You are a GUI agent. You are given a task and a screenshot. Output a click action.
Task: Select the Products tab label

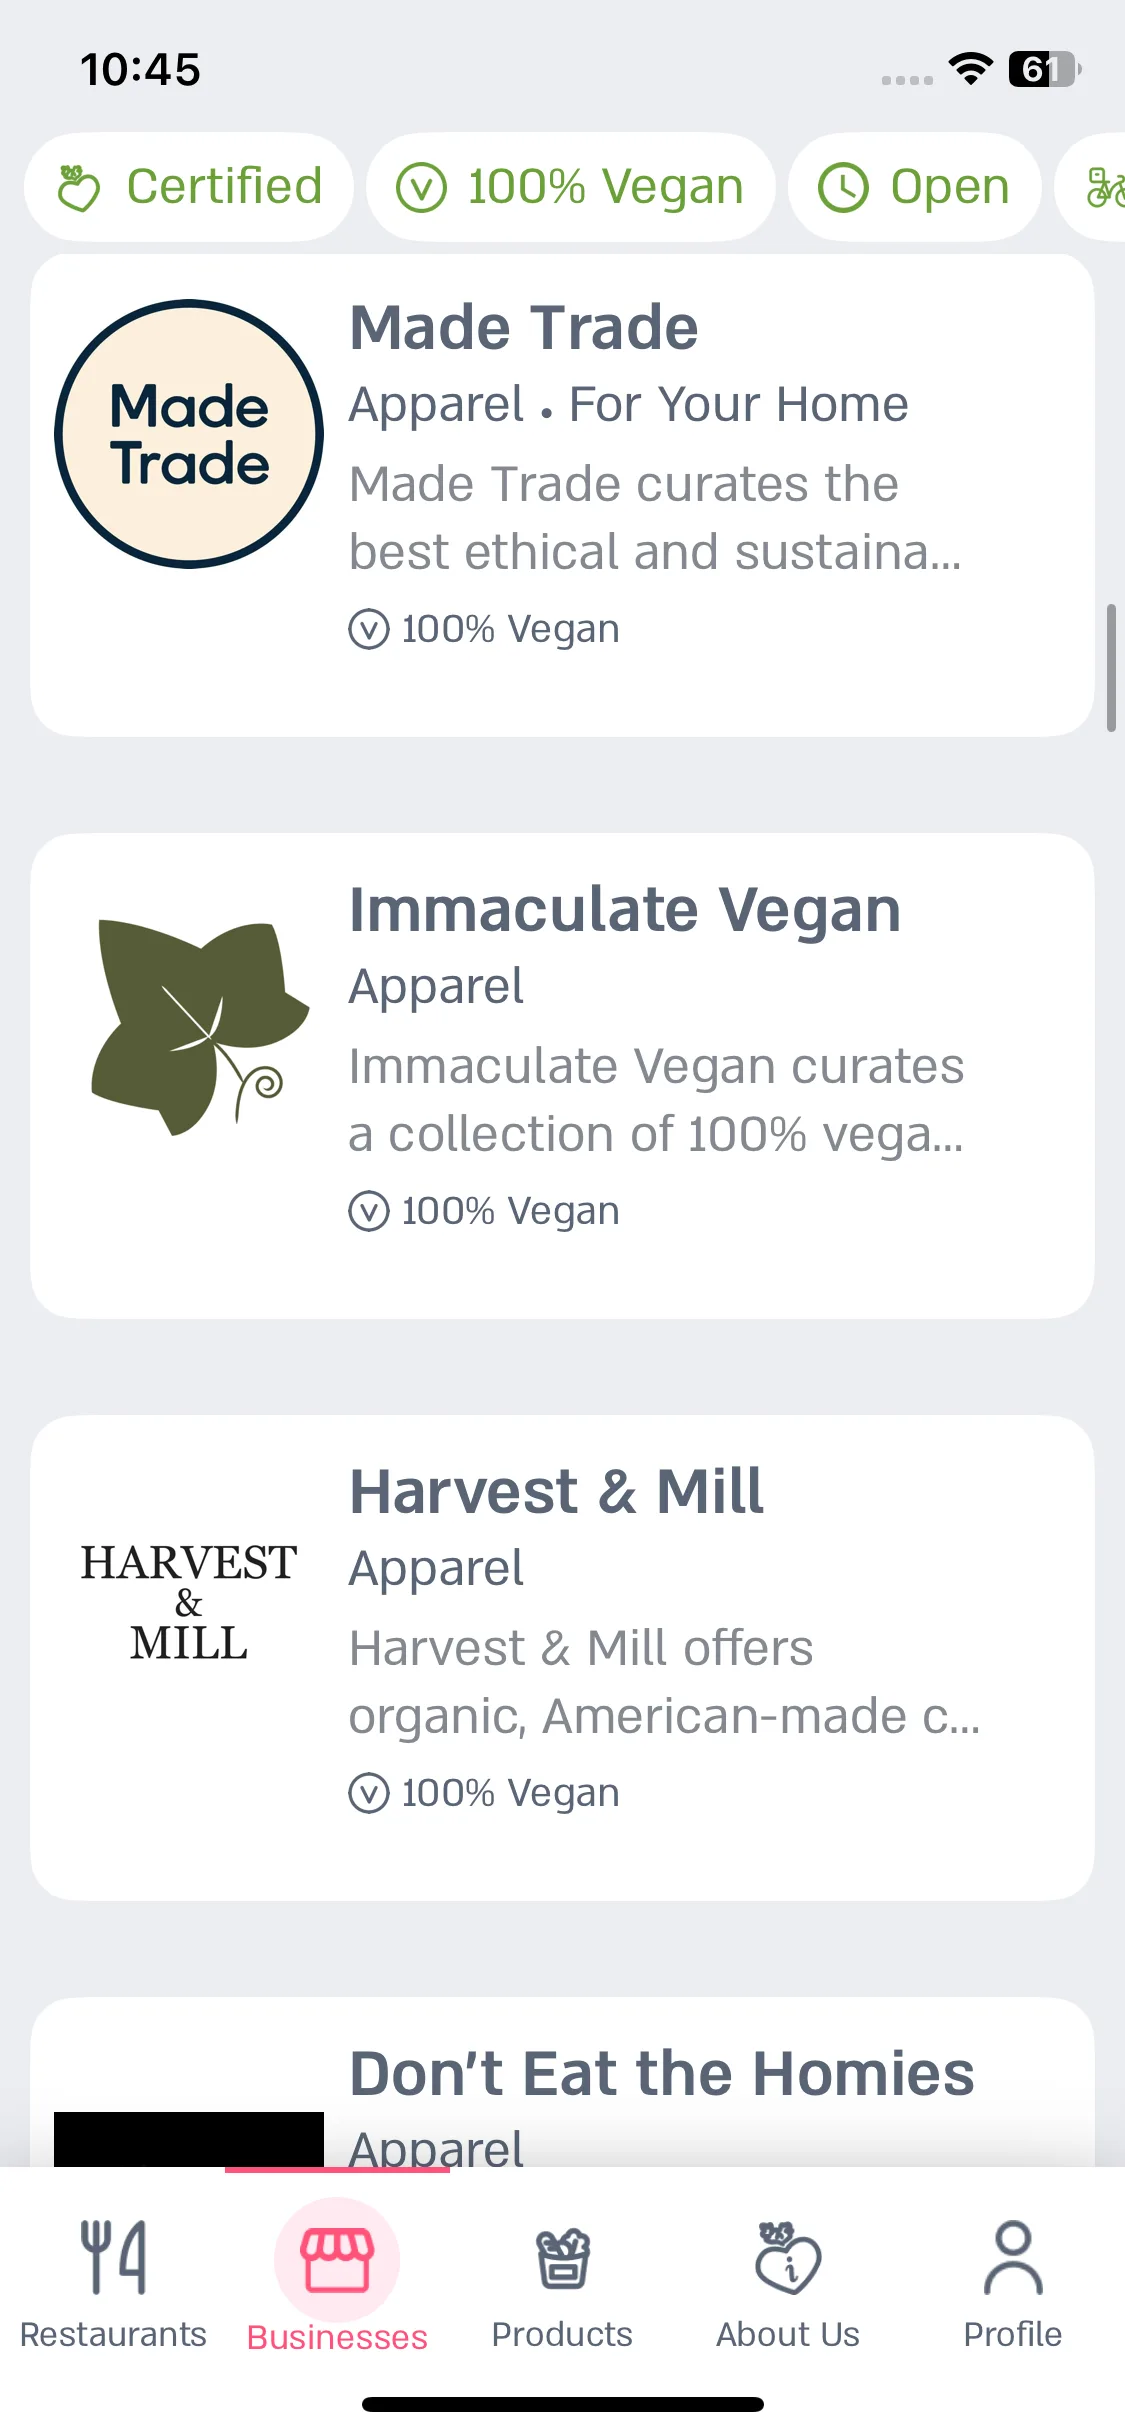pos(562,2334)
